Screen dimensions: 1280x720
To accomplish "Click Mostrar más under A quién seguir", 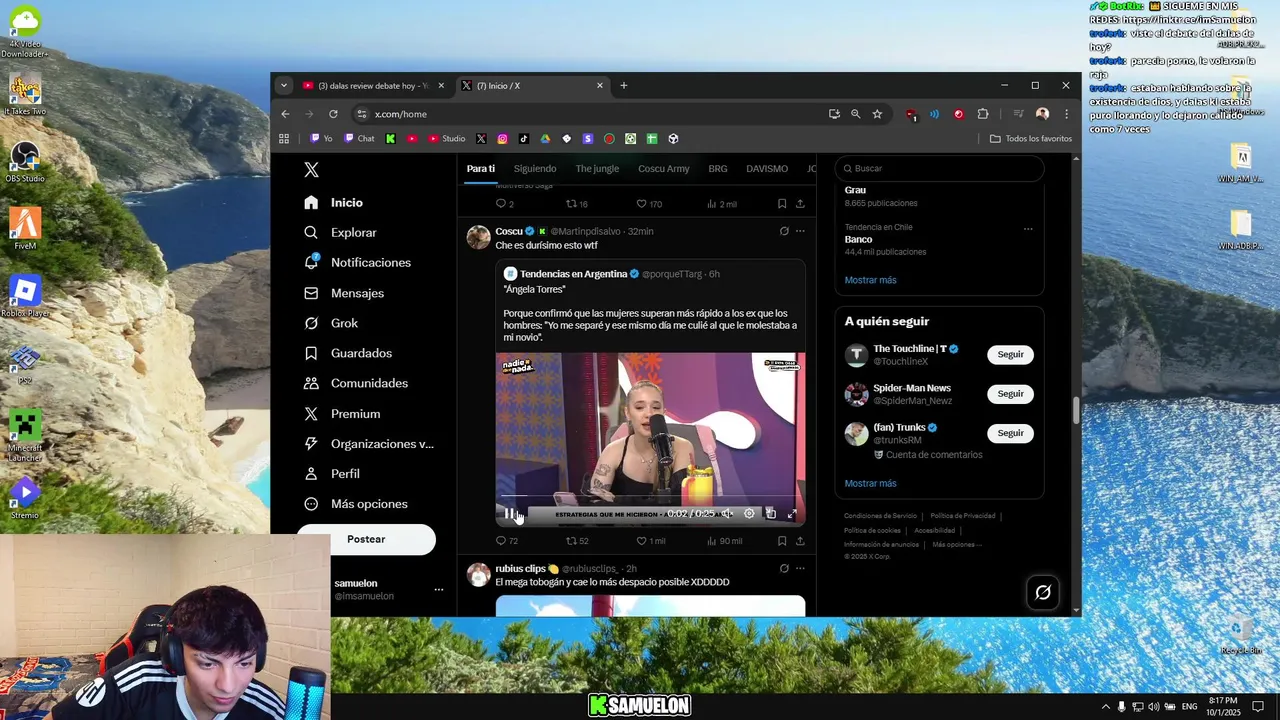I will pos(870,483).
